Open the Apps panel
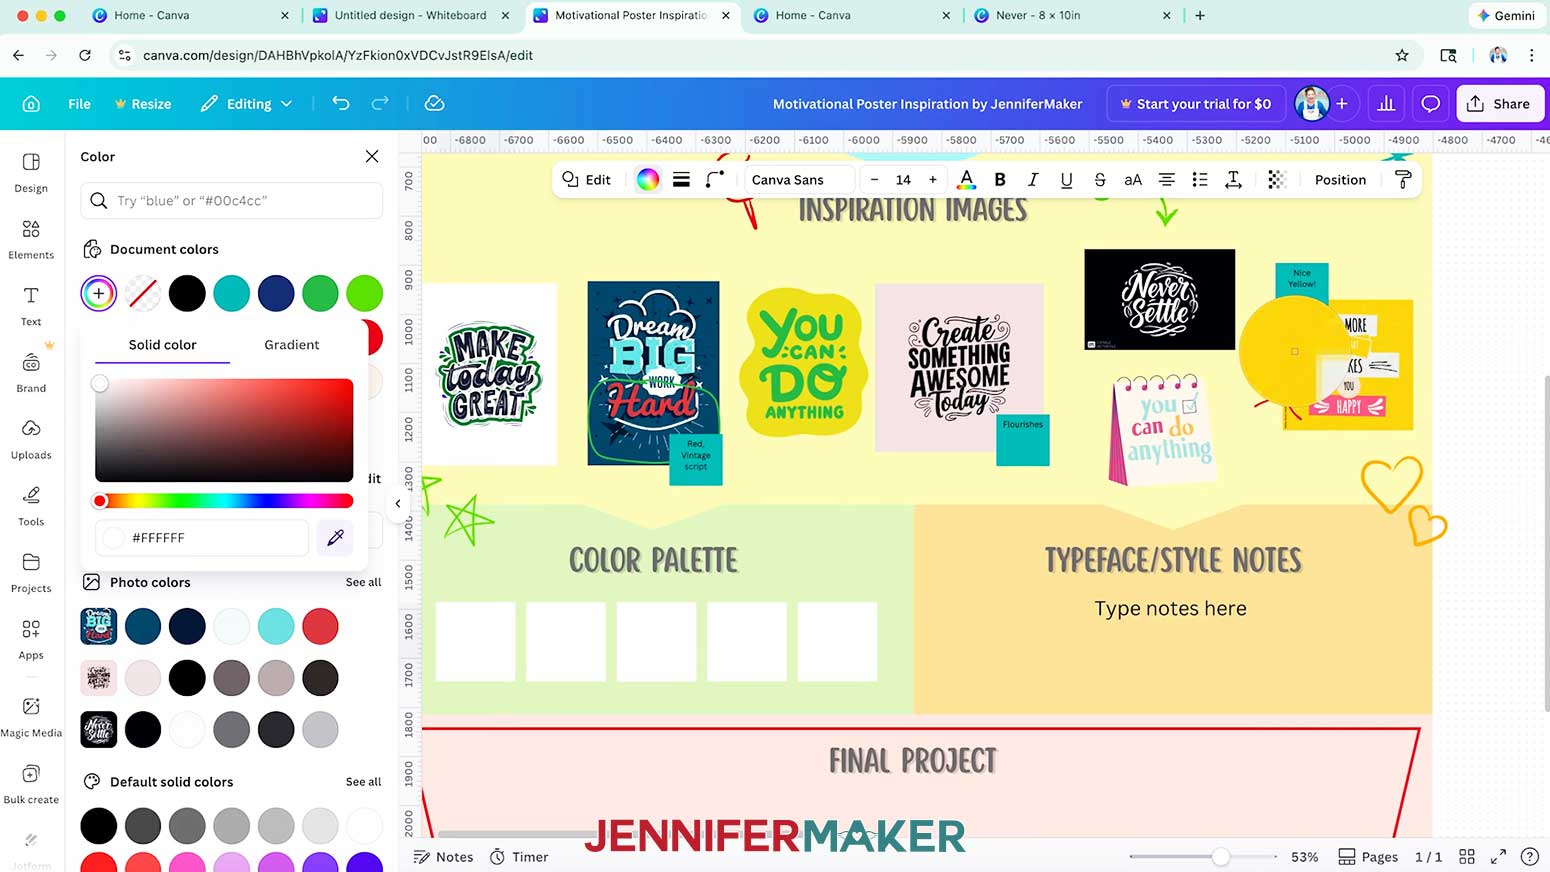Viewport: 1550px width, 872px height. 31,639
